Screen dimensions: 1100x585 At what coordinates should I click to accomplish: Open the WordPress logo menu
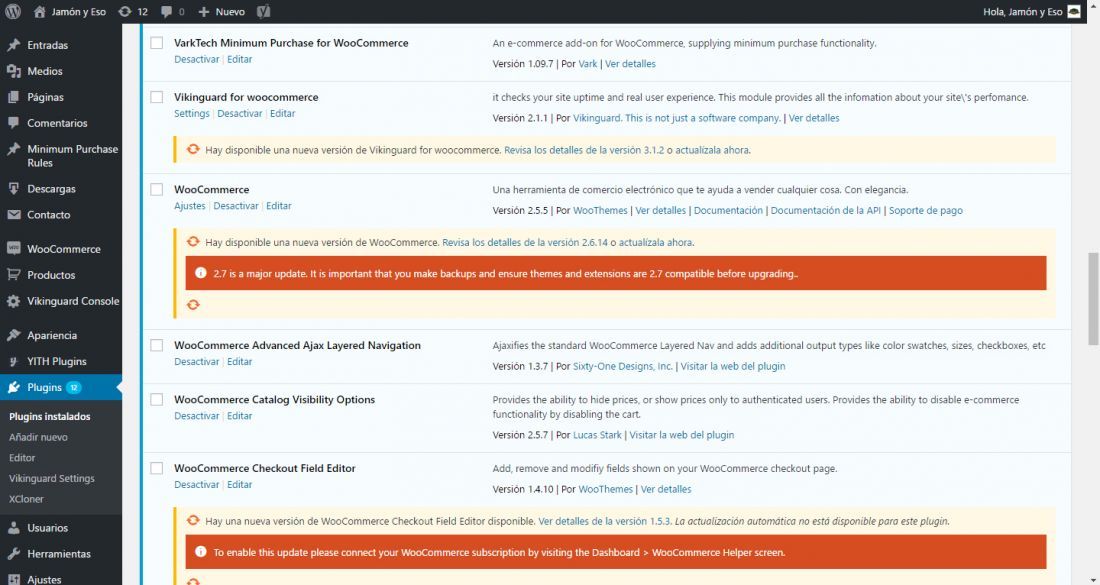(13, 11)
